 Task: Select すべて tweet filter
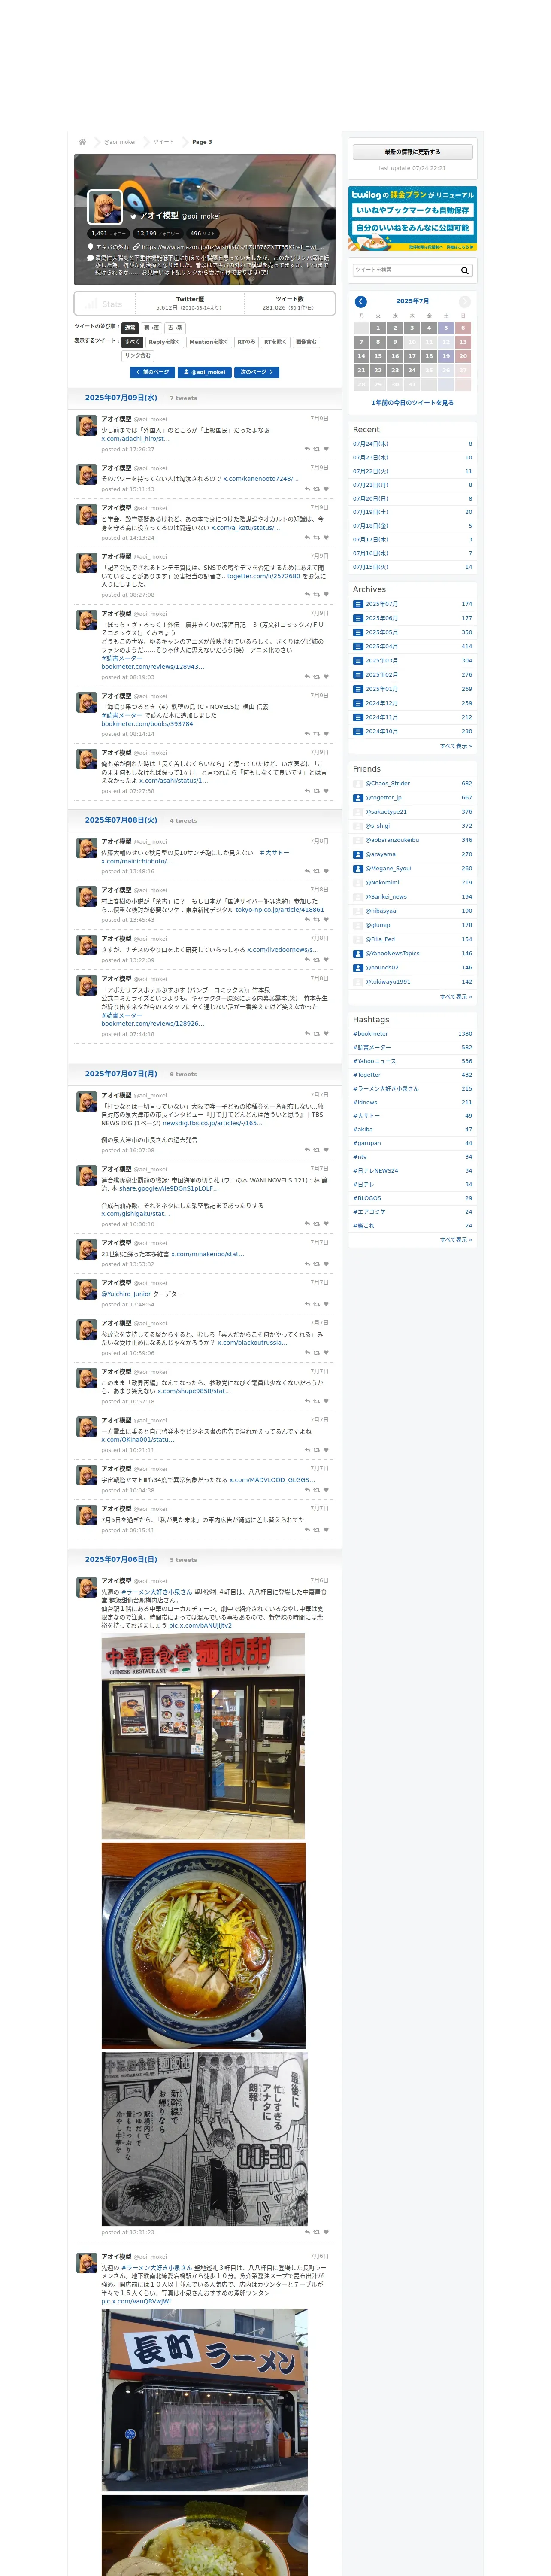tap(133, 342)
